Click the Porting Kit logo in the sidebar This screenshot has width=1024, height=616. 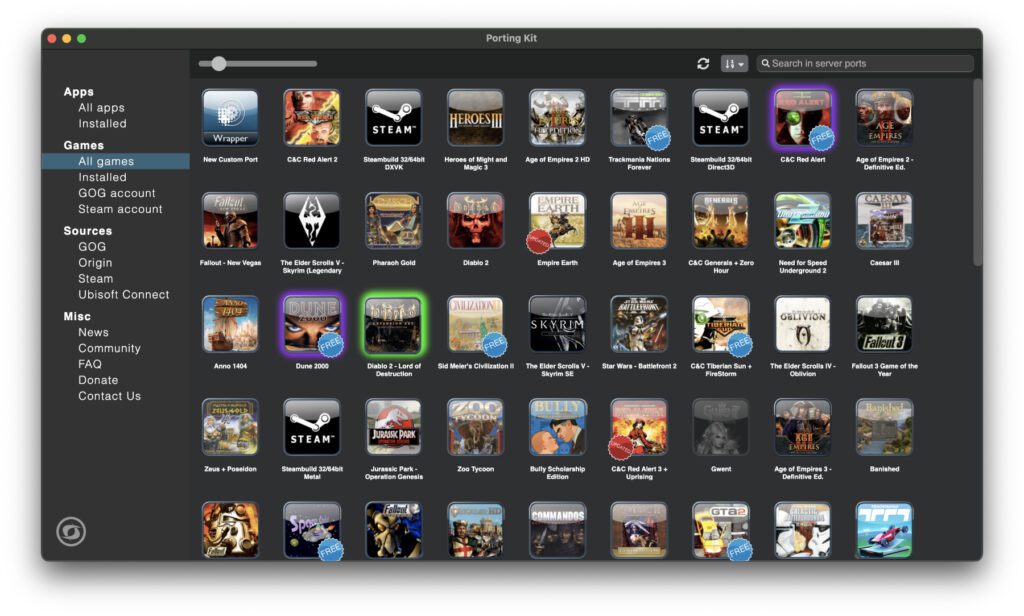click(71, 532)
